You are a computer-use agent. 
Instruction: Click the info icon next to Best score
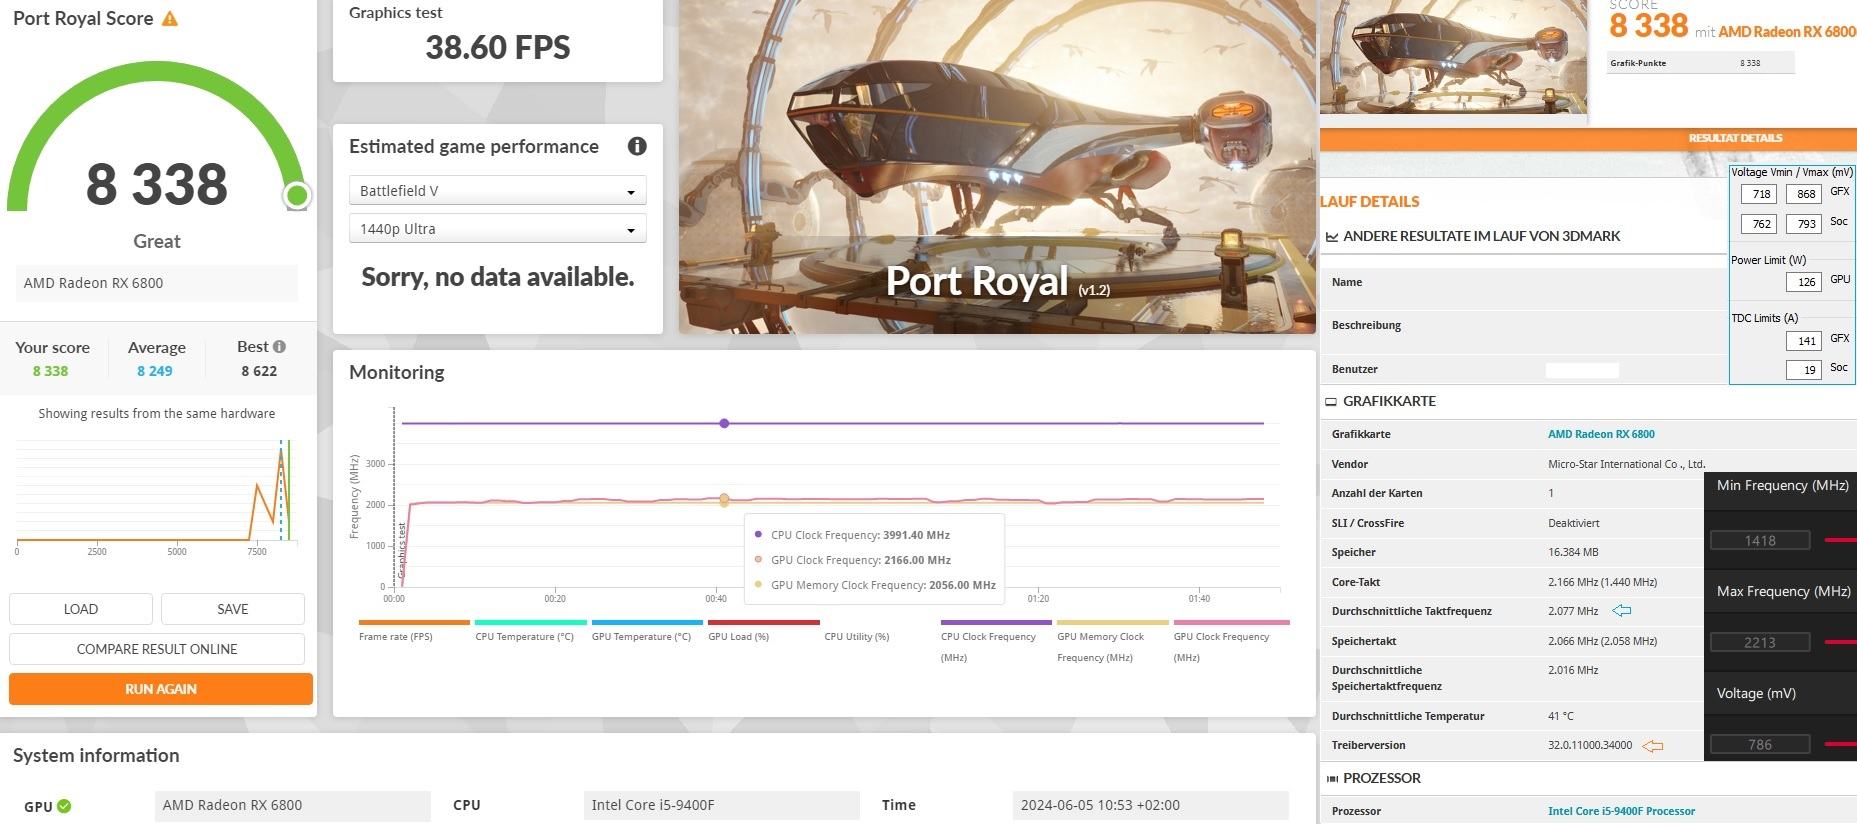tap(279, 346)
